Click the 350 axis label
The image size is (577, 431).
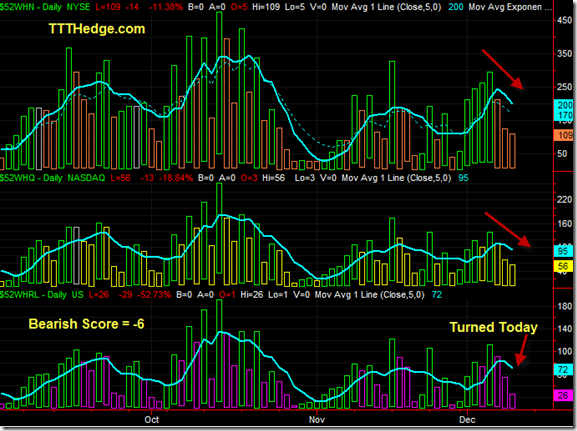point(564,54)
